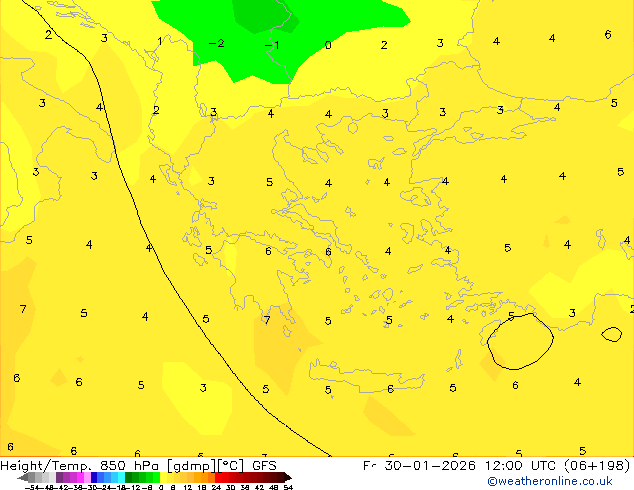634x490 pixels.
Task: Click the -1 temperature value on the map
Action: [272, 44]
